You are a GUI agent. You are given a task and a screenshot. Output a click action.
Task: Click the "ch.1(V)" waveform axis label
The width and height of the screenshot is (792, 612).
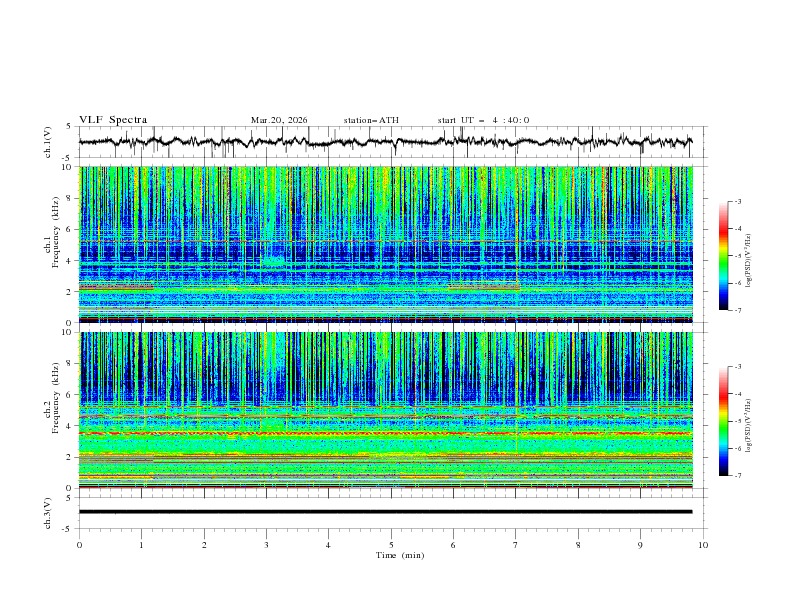tap(48, 142)
